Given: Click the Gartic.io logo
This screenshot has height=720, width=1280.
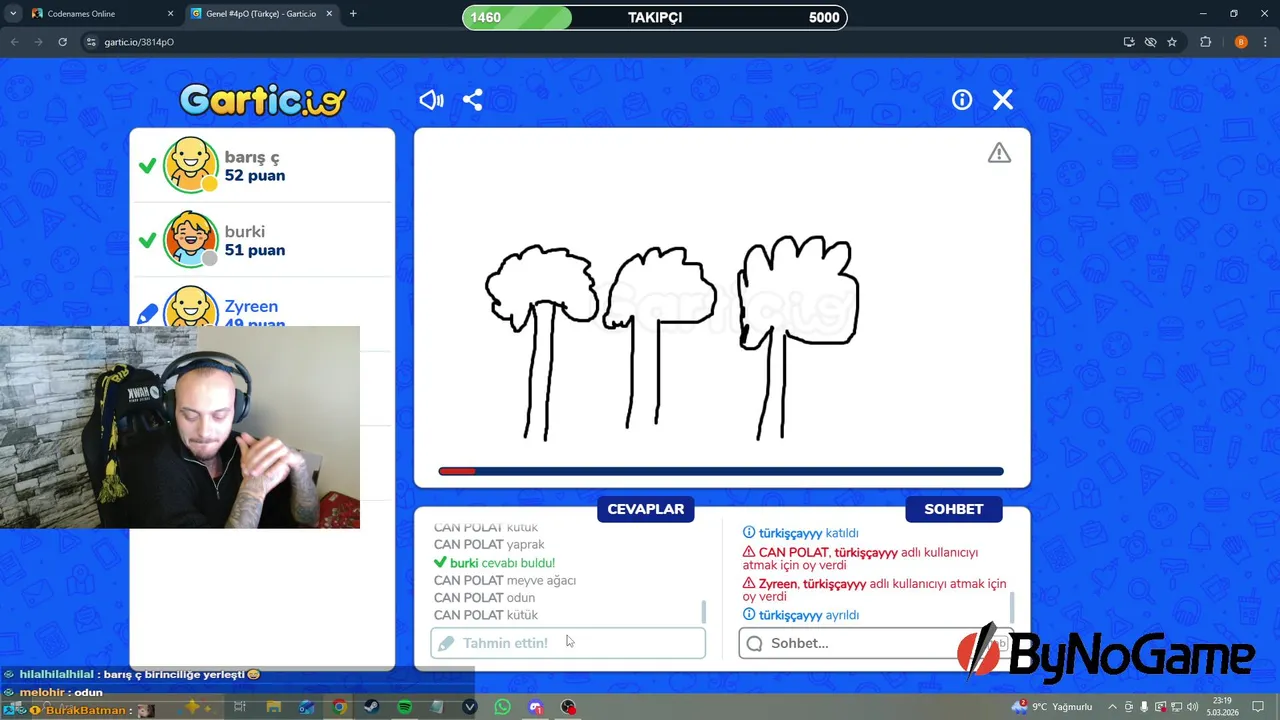Looking at the screenshot, I should 262,100.
